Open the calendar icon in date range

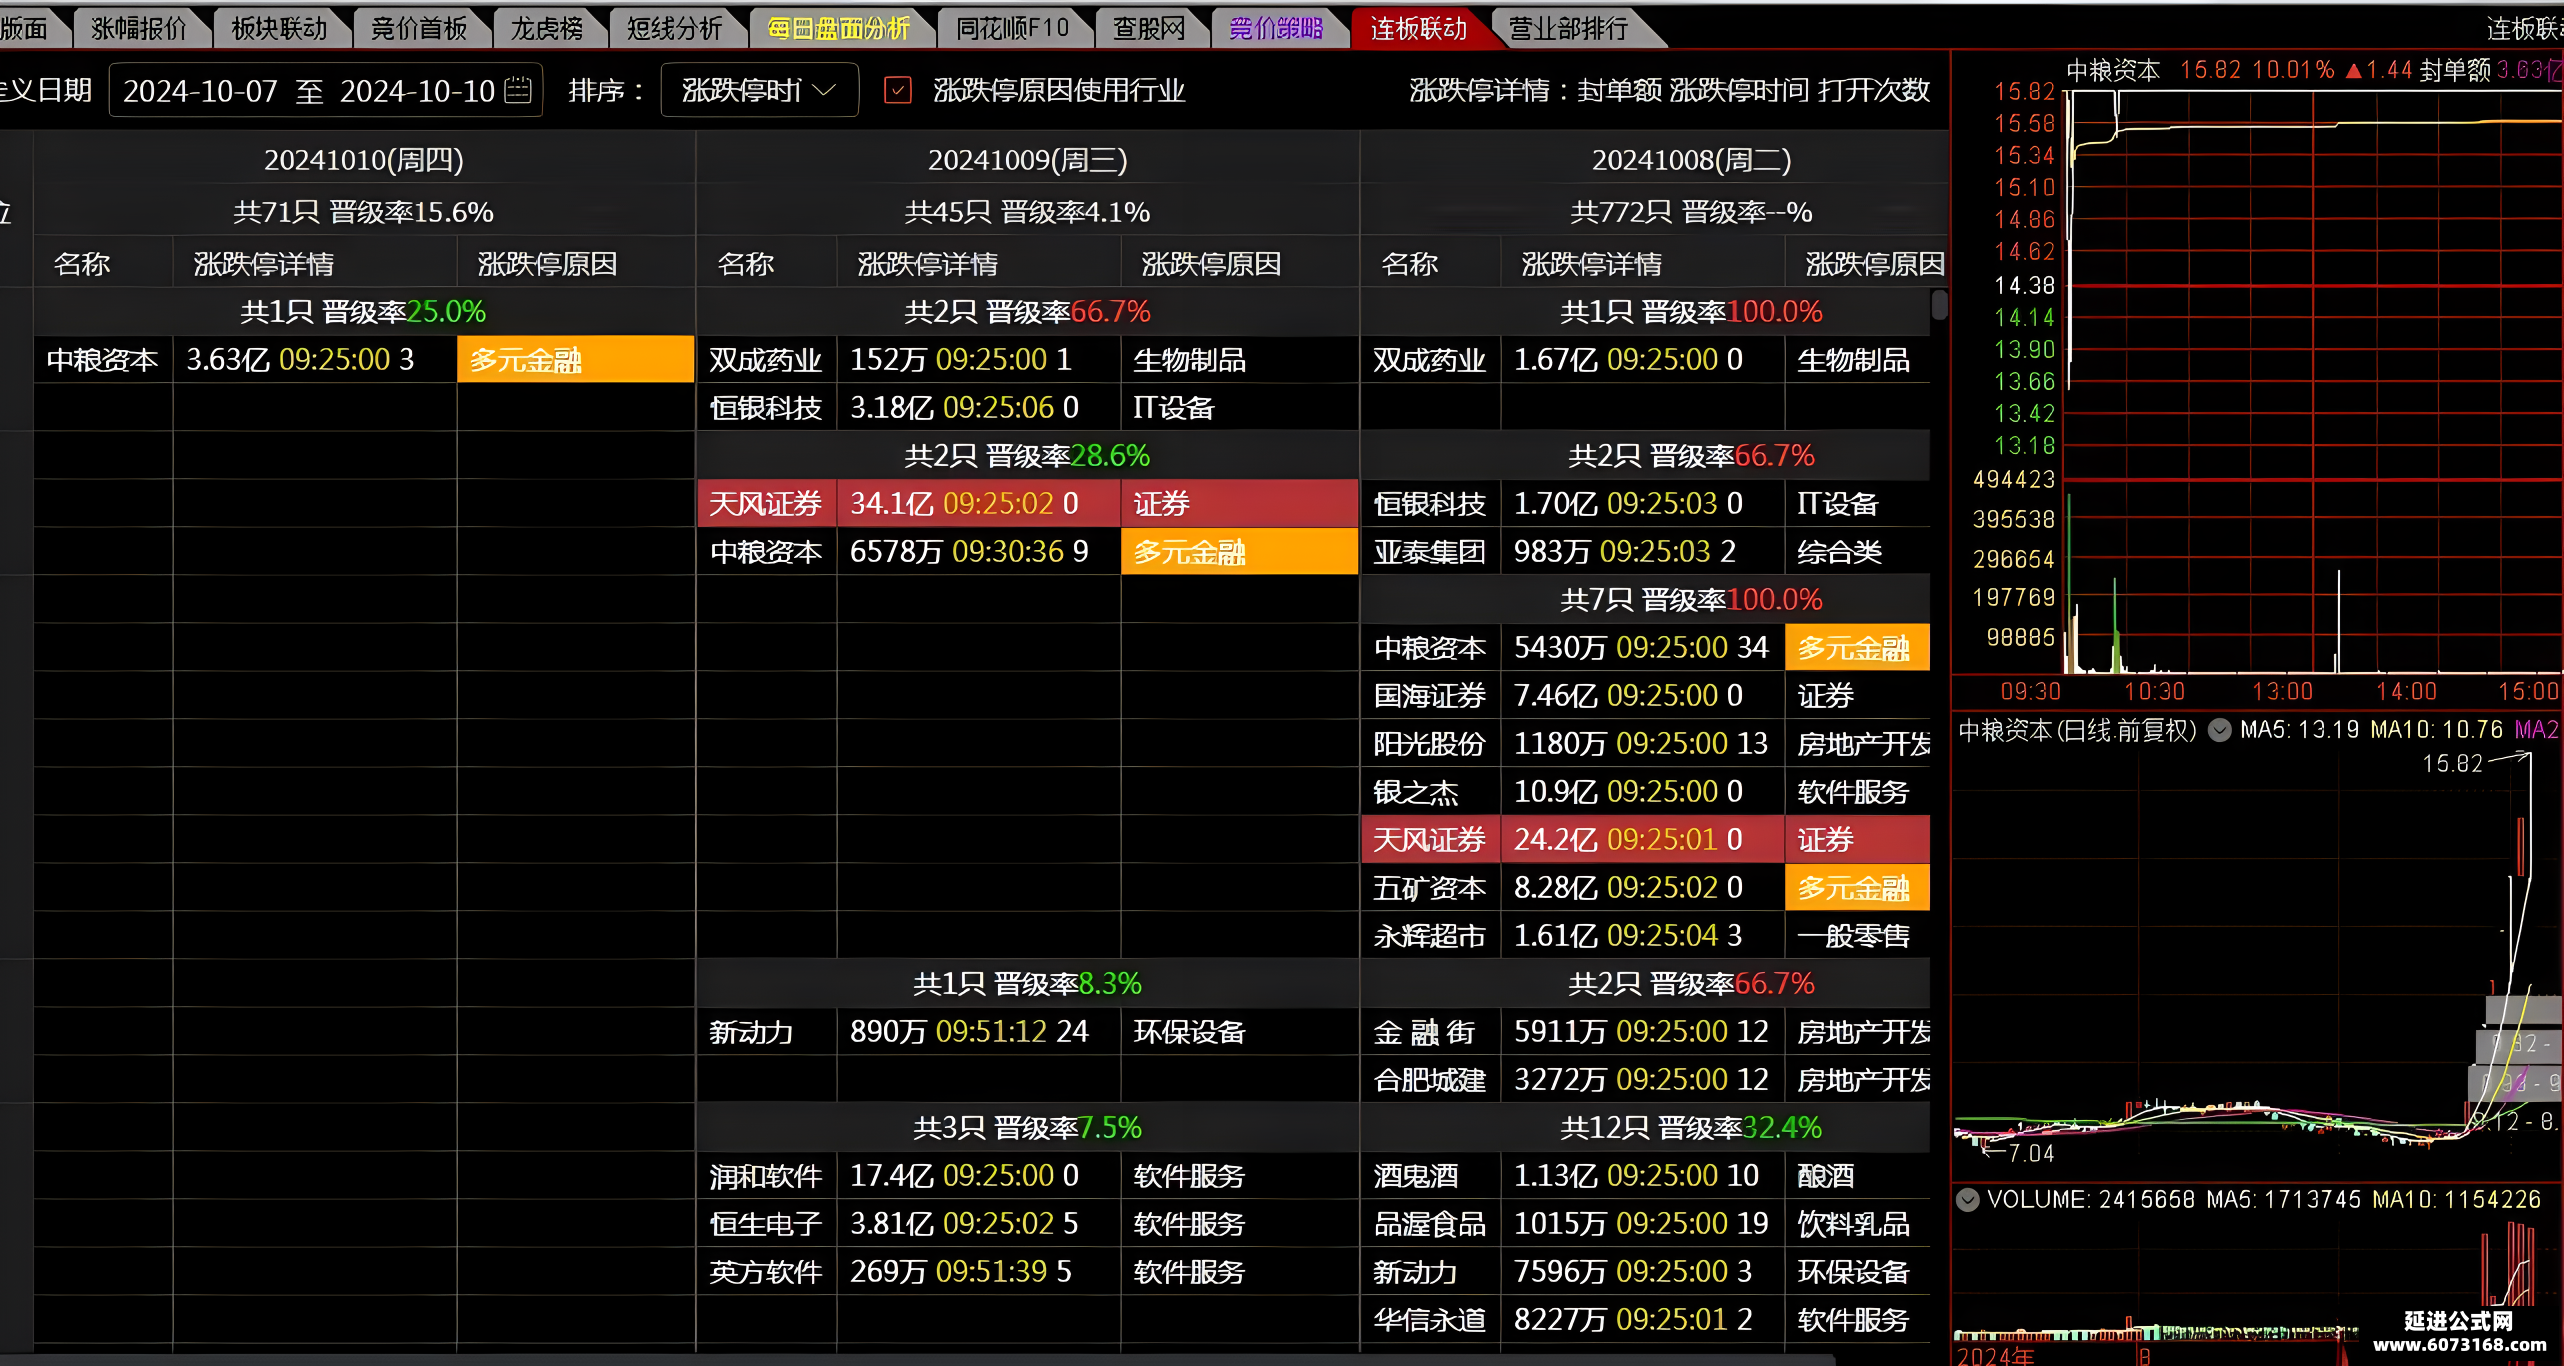(518, 90)
